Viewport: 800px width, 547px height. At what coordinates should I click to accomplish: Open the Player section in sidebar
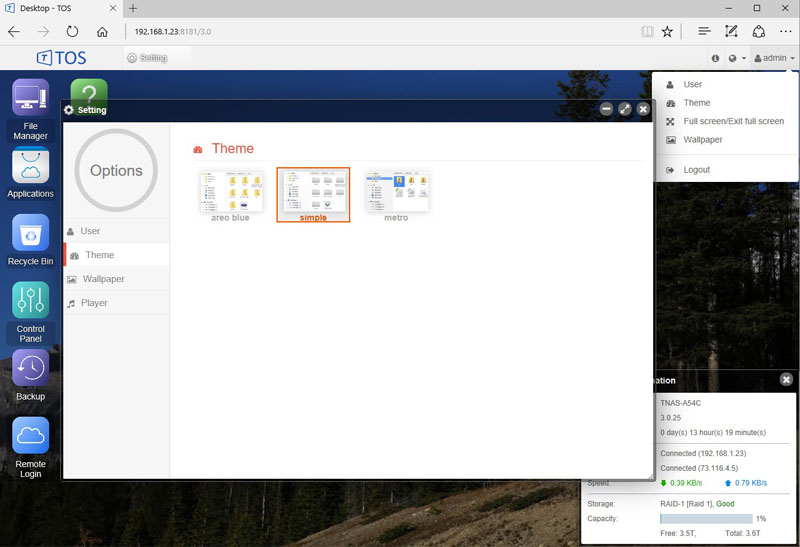(93, 303)
